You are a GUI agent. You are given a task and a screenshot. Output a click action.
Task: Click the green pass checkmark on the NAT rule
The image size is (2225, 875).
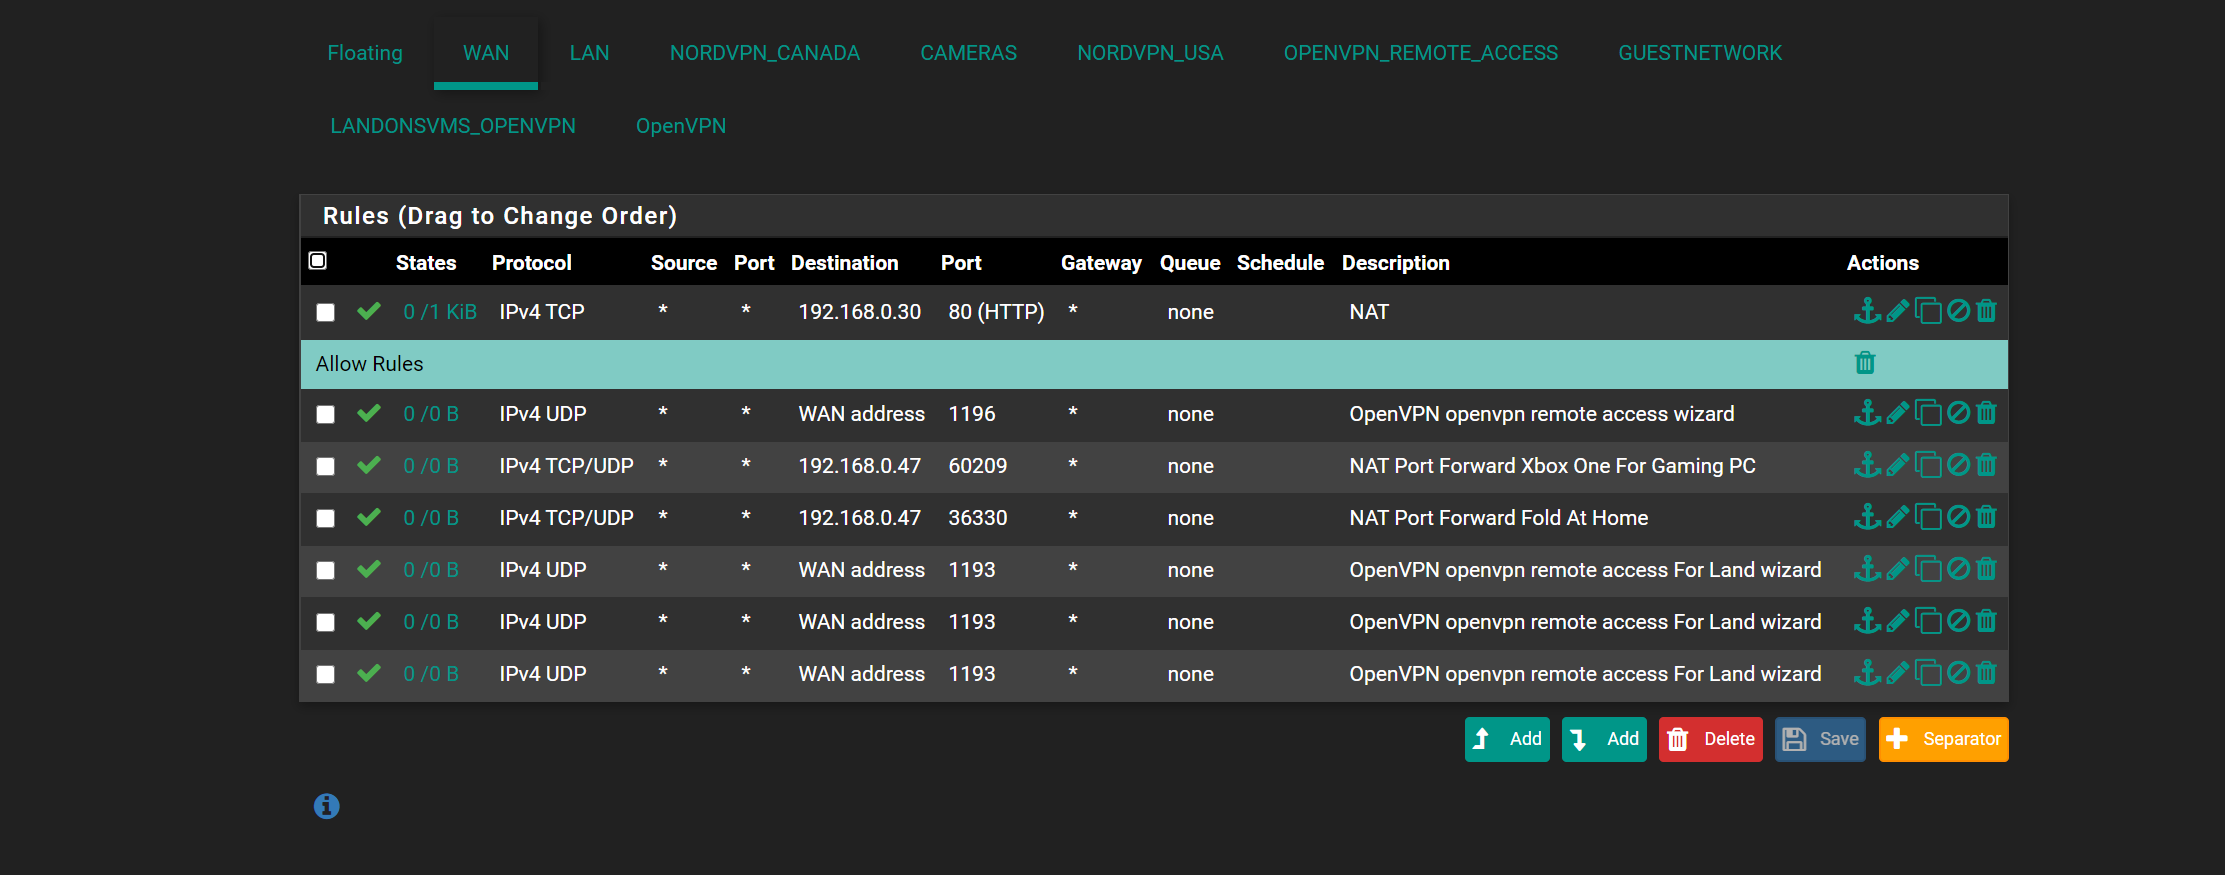pyautogui.click(x=369, y=311)
